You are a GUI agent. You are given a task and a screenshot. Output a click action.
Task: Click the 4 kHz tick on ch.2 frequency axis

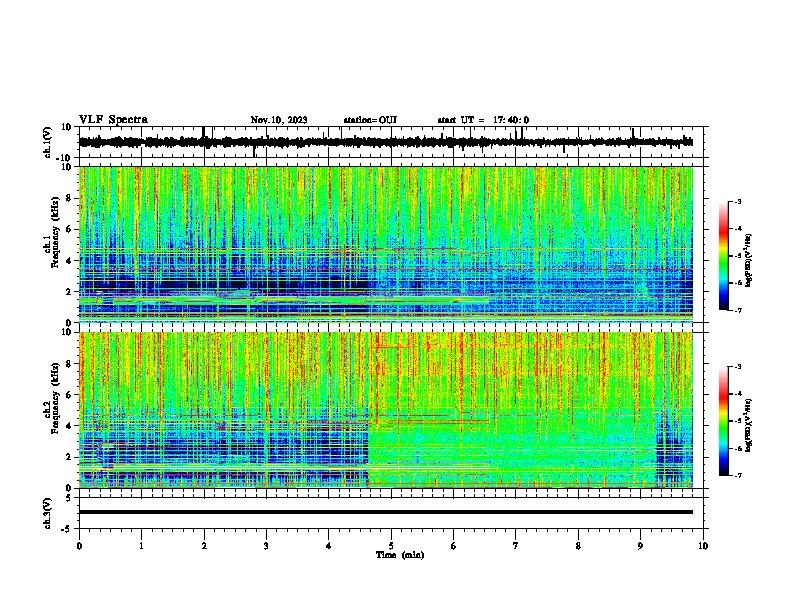69,426
